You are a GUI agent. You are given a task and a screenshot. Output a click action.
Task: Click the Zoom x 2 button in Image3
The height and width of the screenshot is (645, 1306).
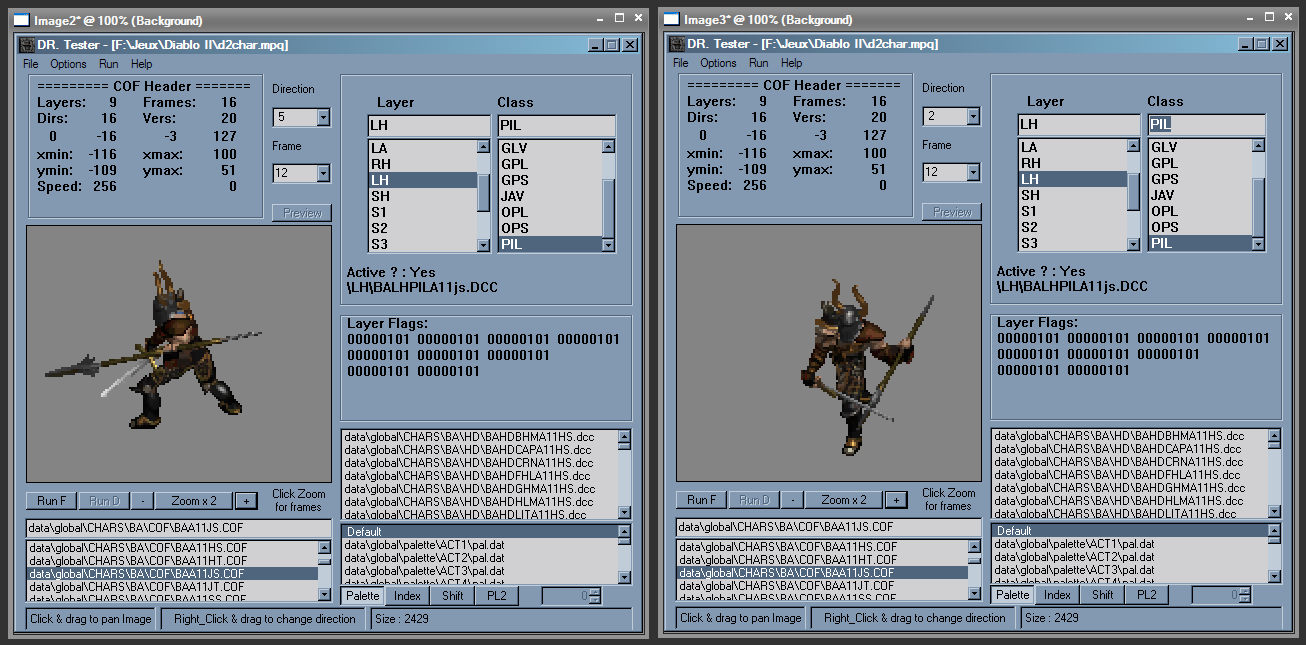click(844, 500)
